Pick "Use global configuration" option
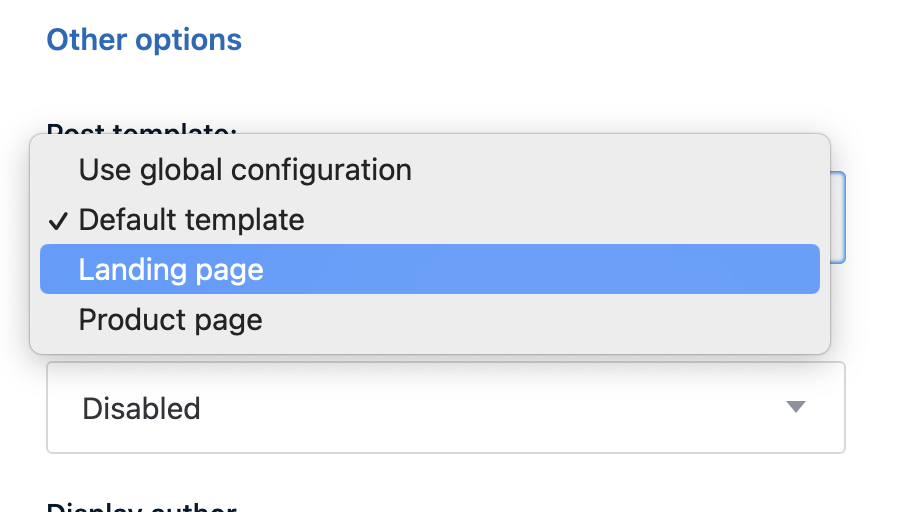The width and height of the screenshot is (908, 512). (x=245, y=170)
